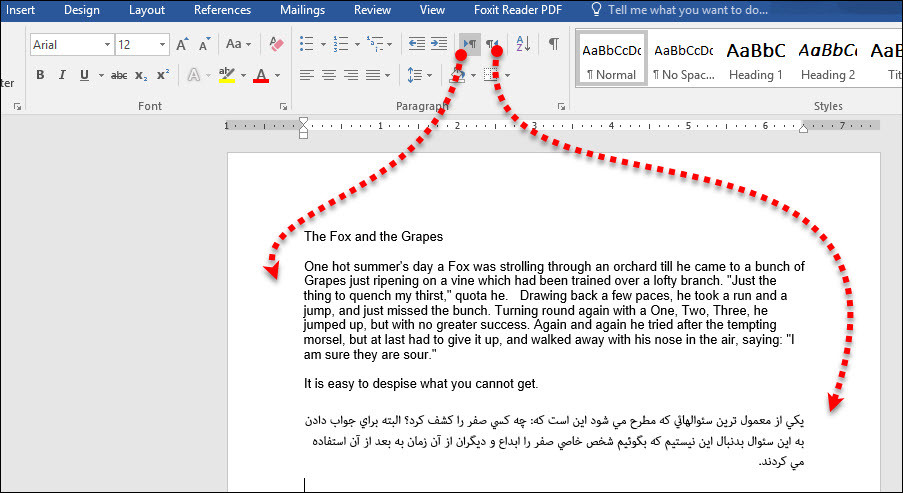Apply yellow text highlight color
Viewport: 903px width, 493px height.
(227, 75)
